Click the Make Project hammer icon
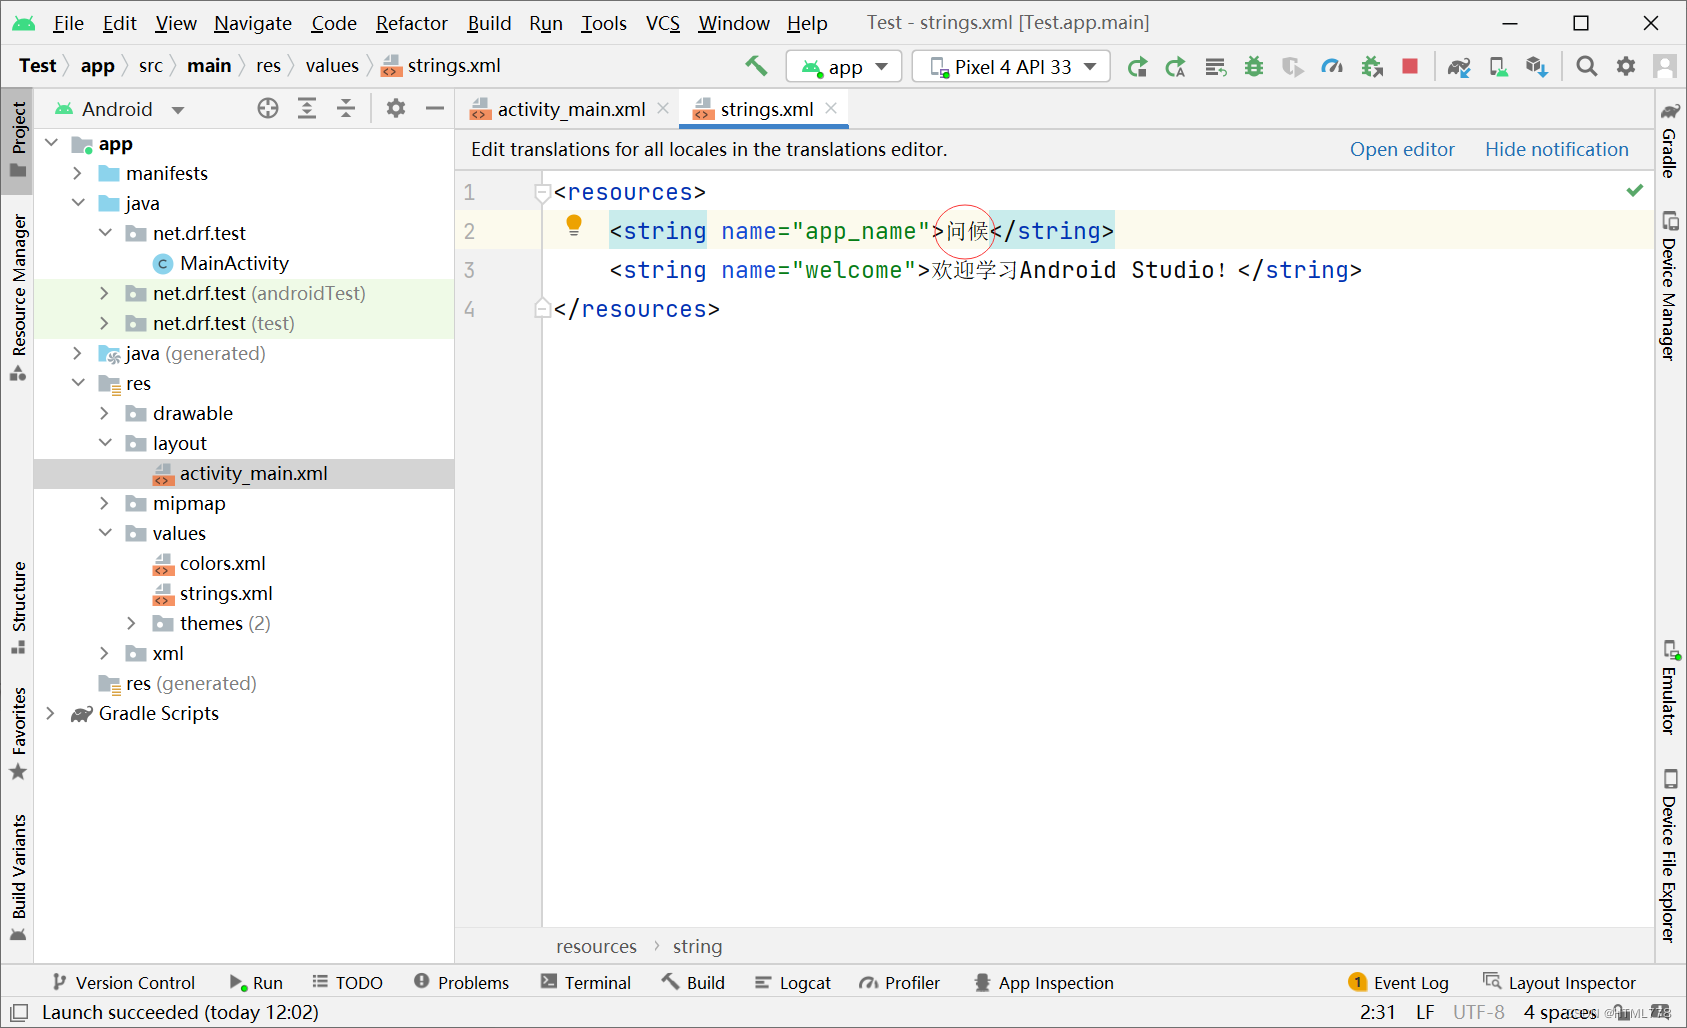Viewport: 1687px width, 1028px height. click(x=756, y=66)
